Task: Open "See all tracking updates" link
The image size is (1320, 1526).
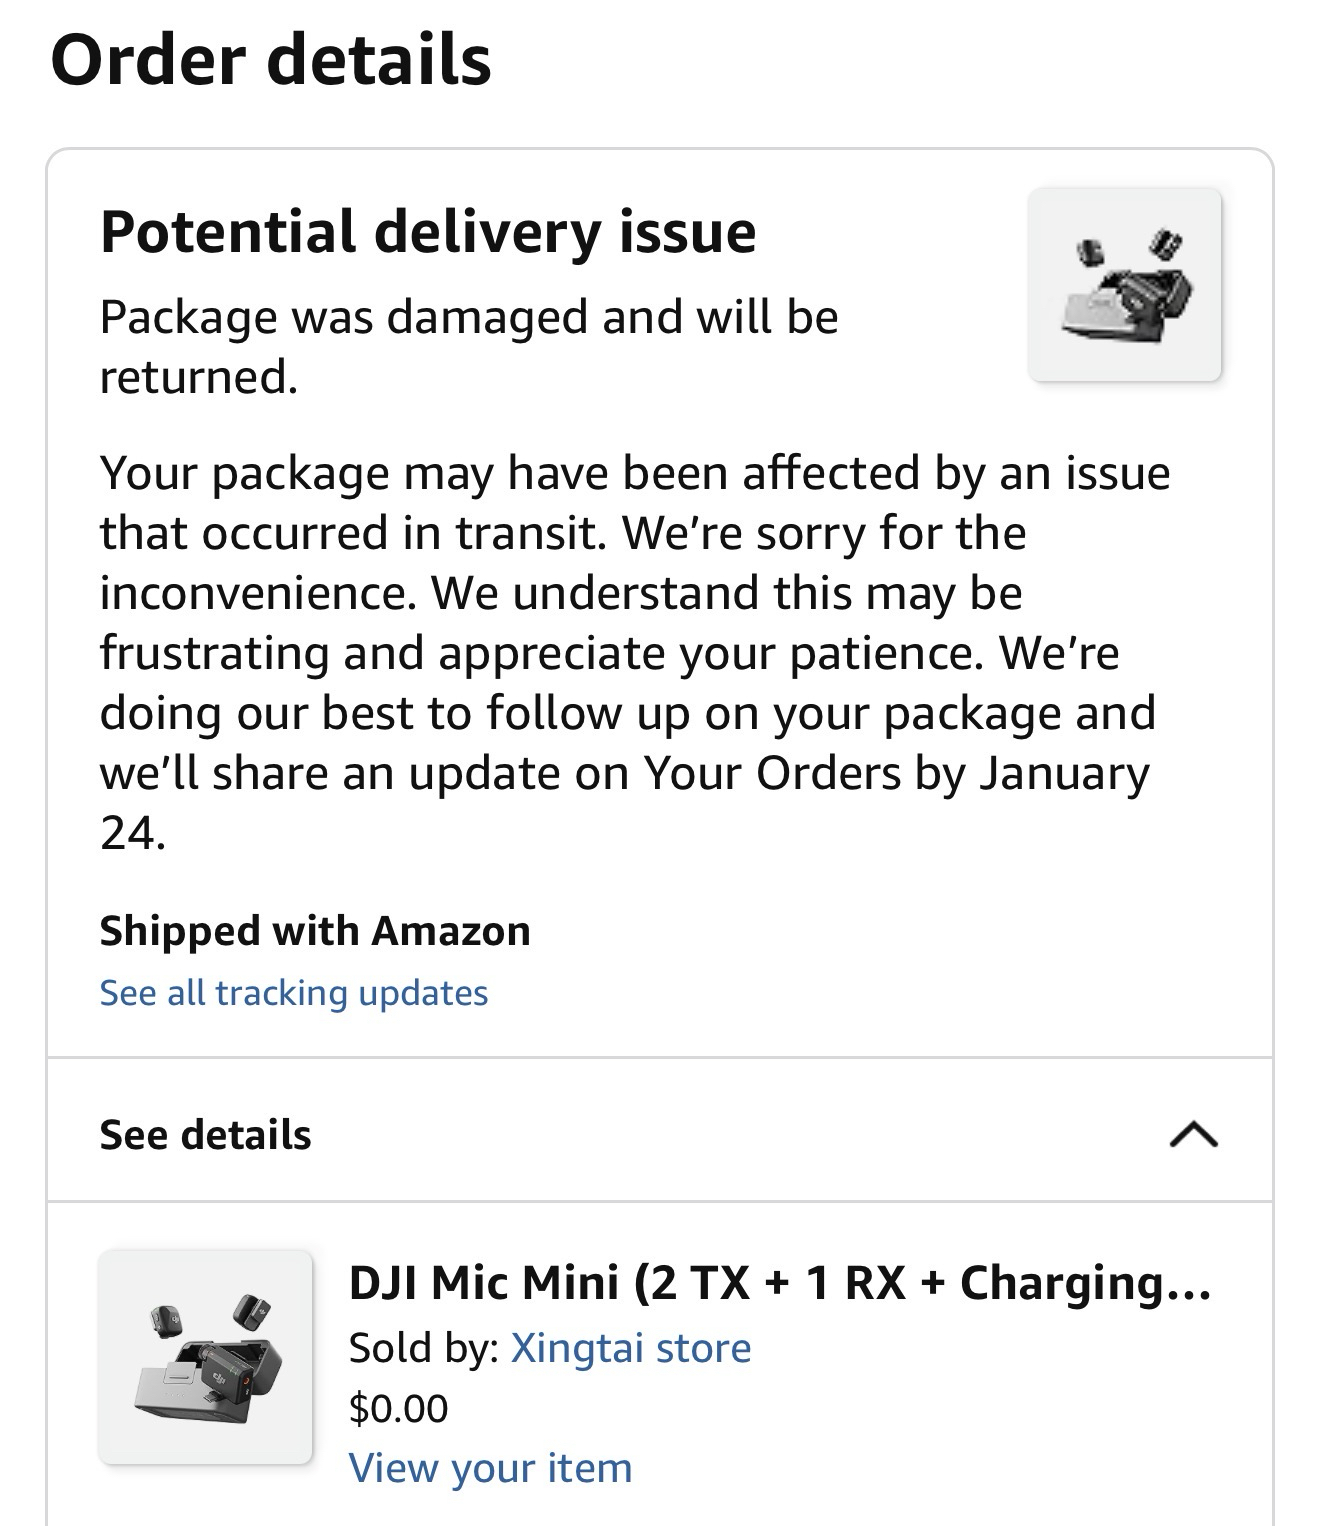Action: 293,993
